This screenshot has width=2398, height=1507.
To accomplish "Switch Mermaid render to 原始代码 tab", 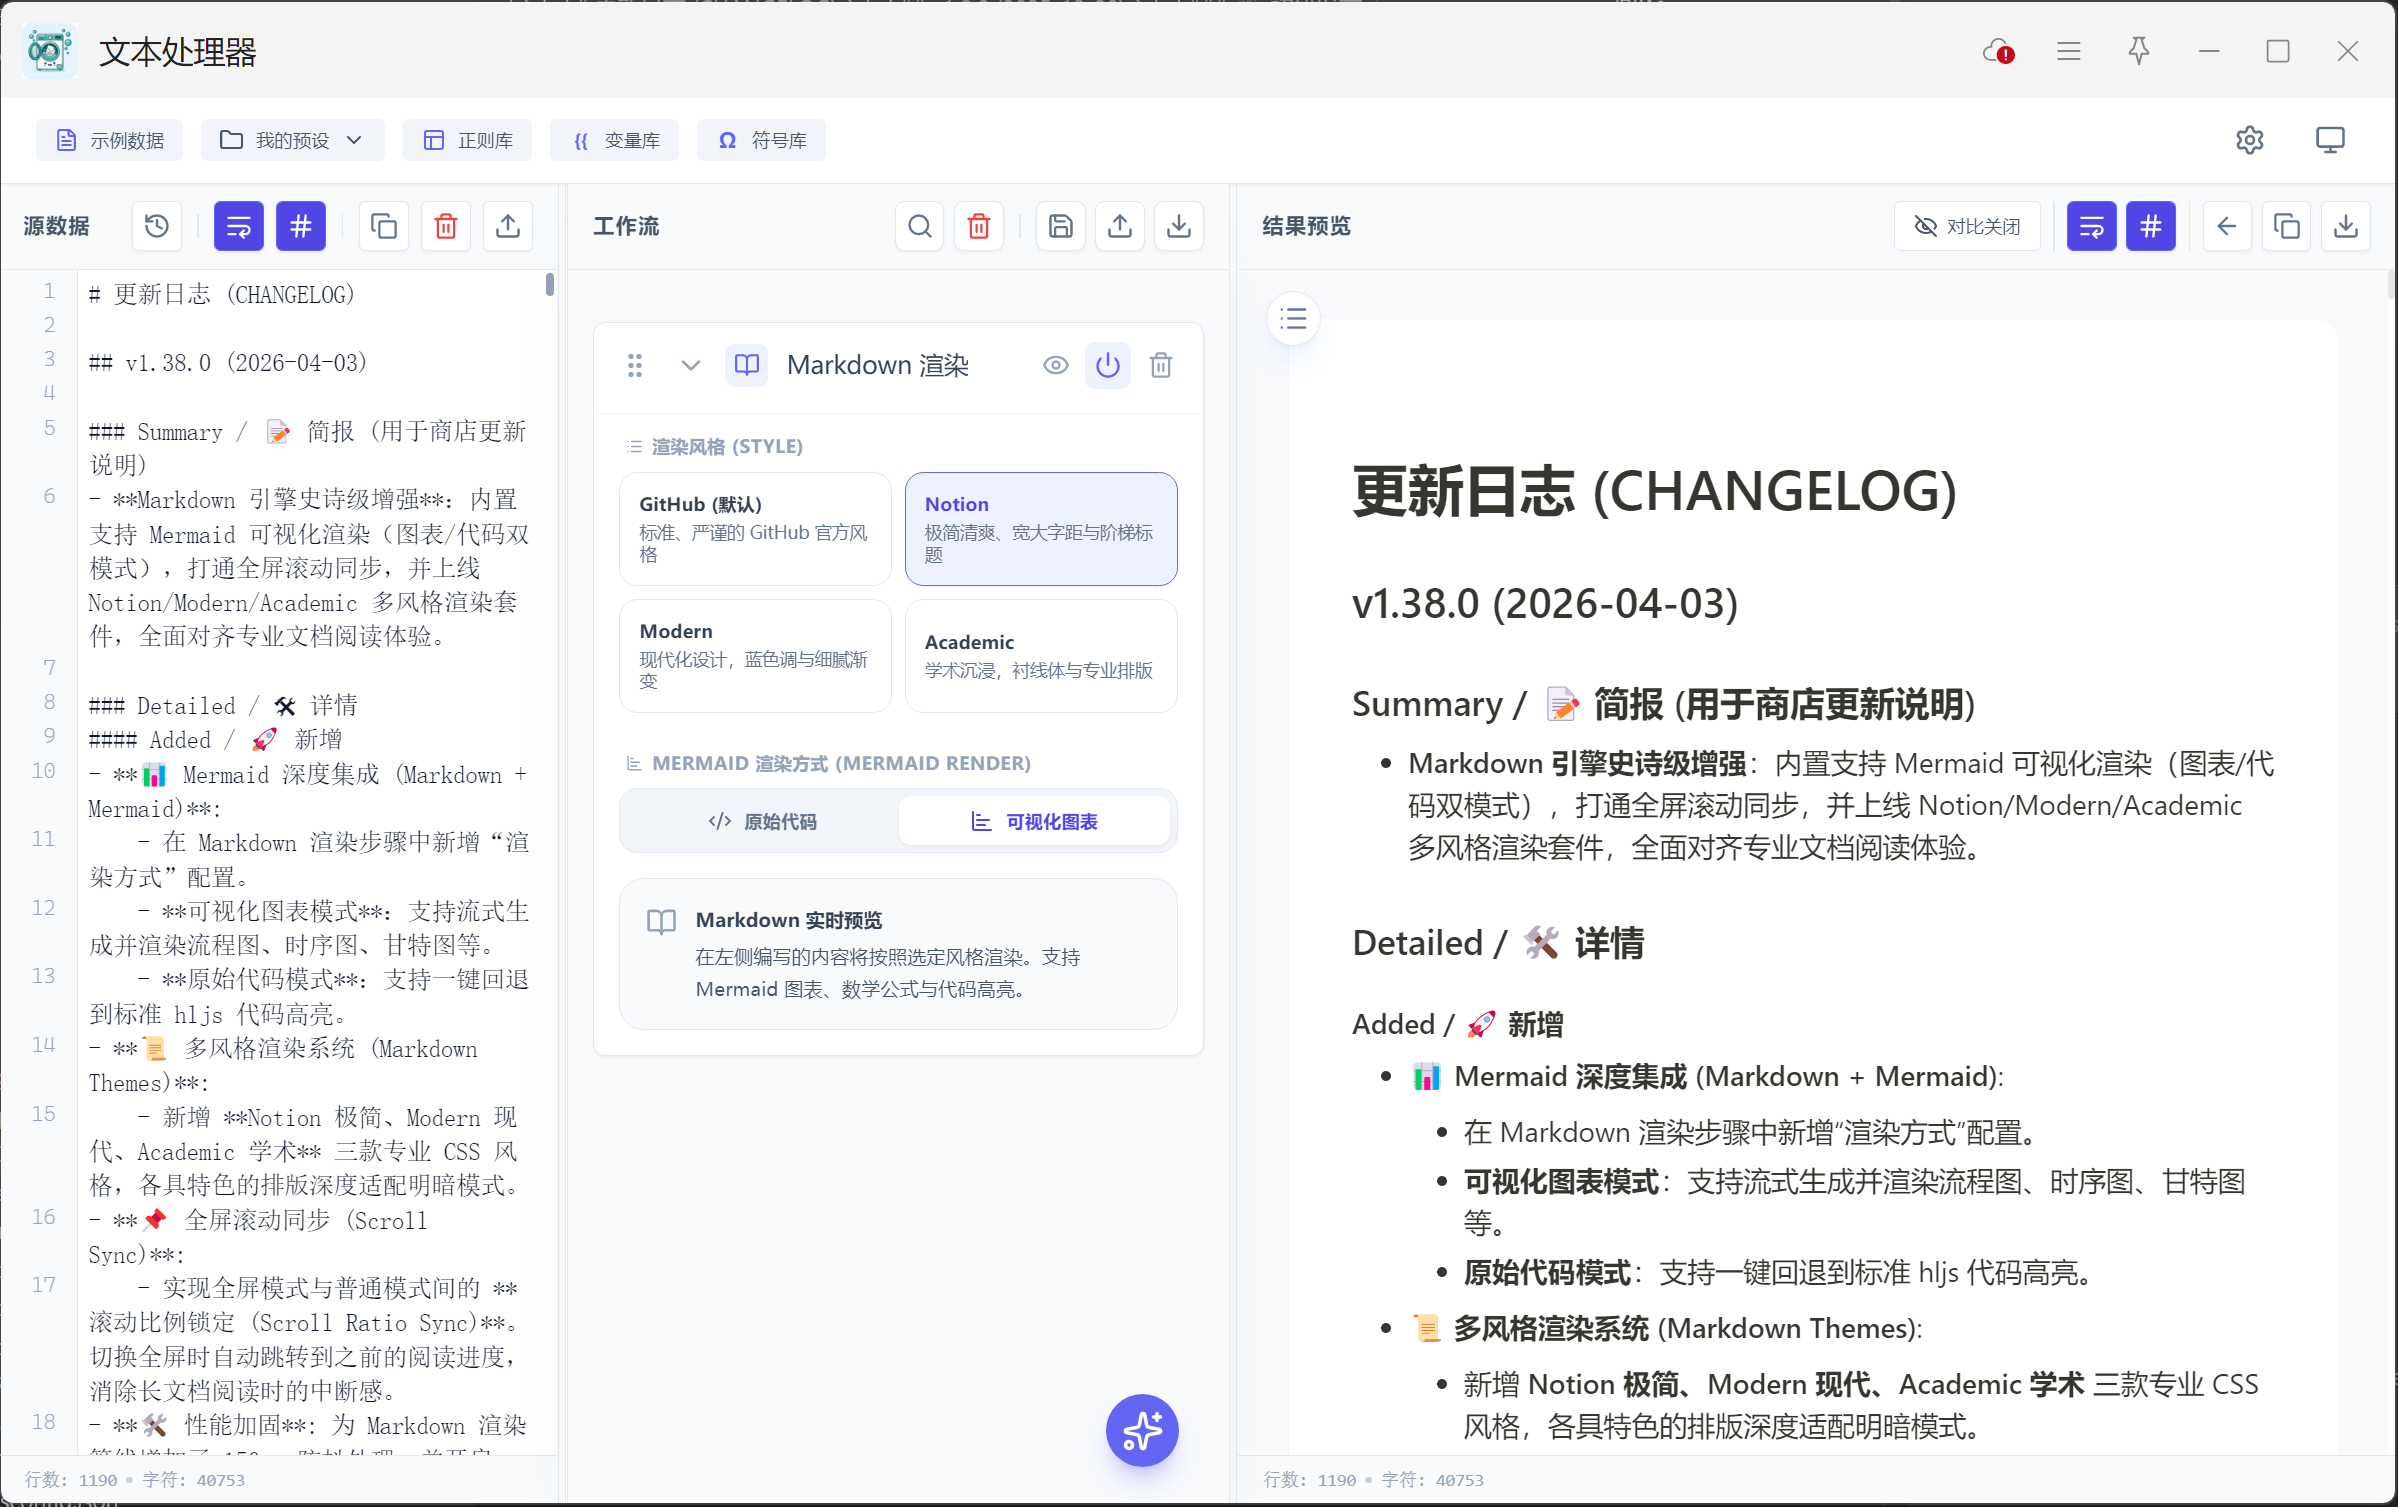I will (762, 821).
